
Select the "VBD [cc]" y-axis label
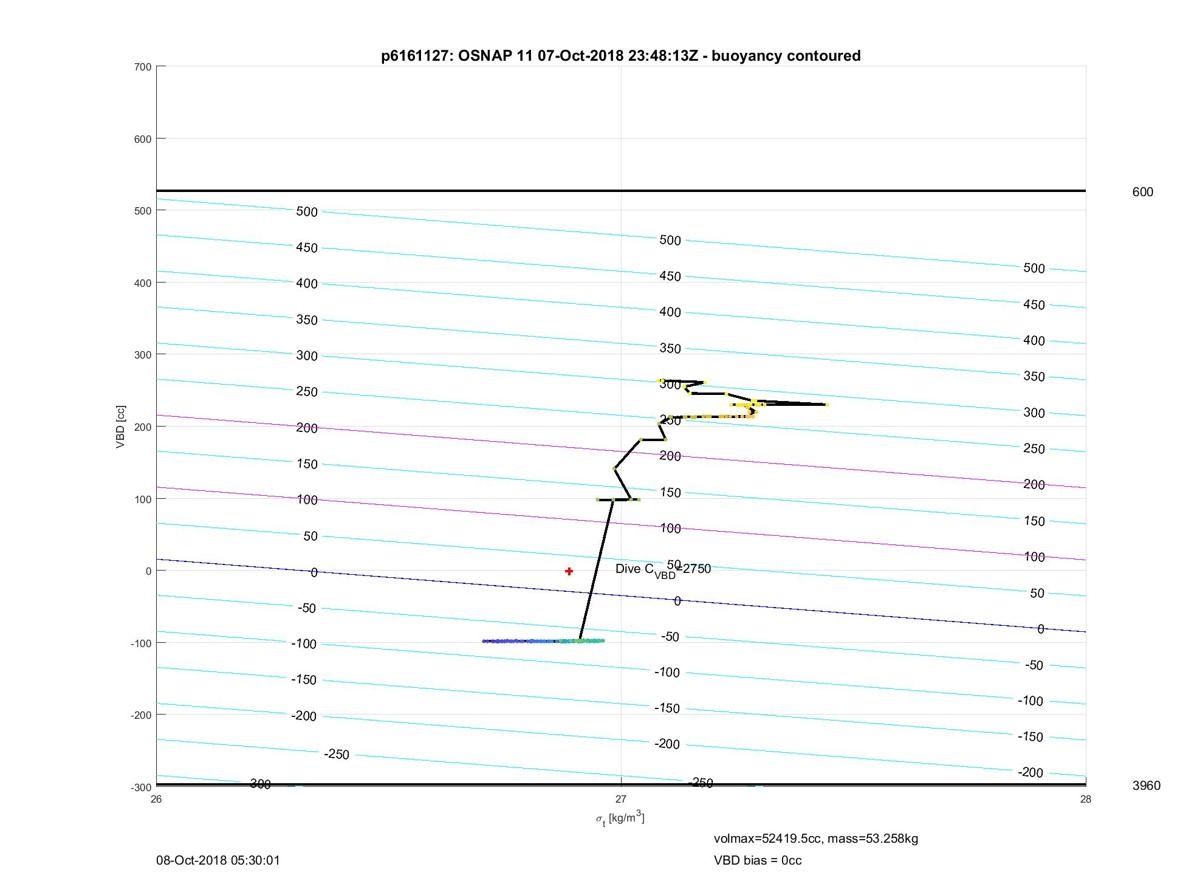[121, 426]
